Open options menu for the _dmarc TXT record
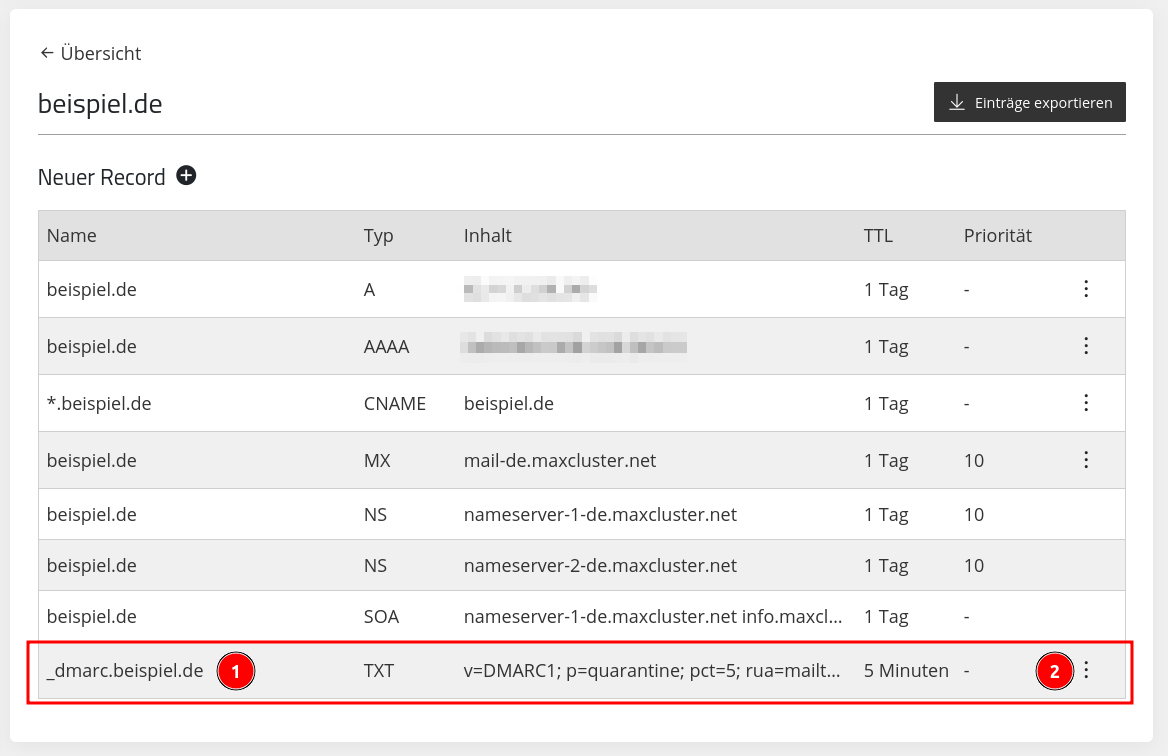1168x756 pixels. tap(1086, 670)
